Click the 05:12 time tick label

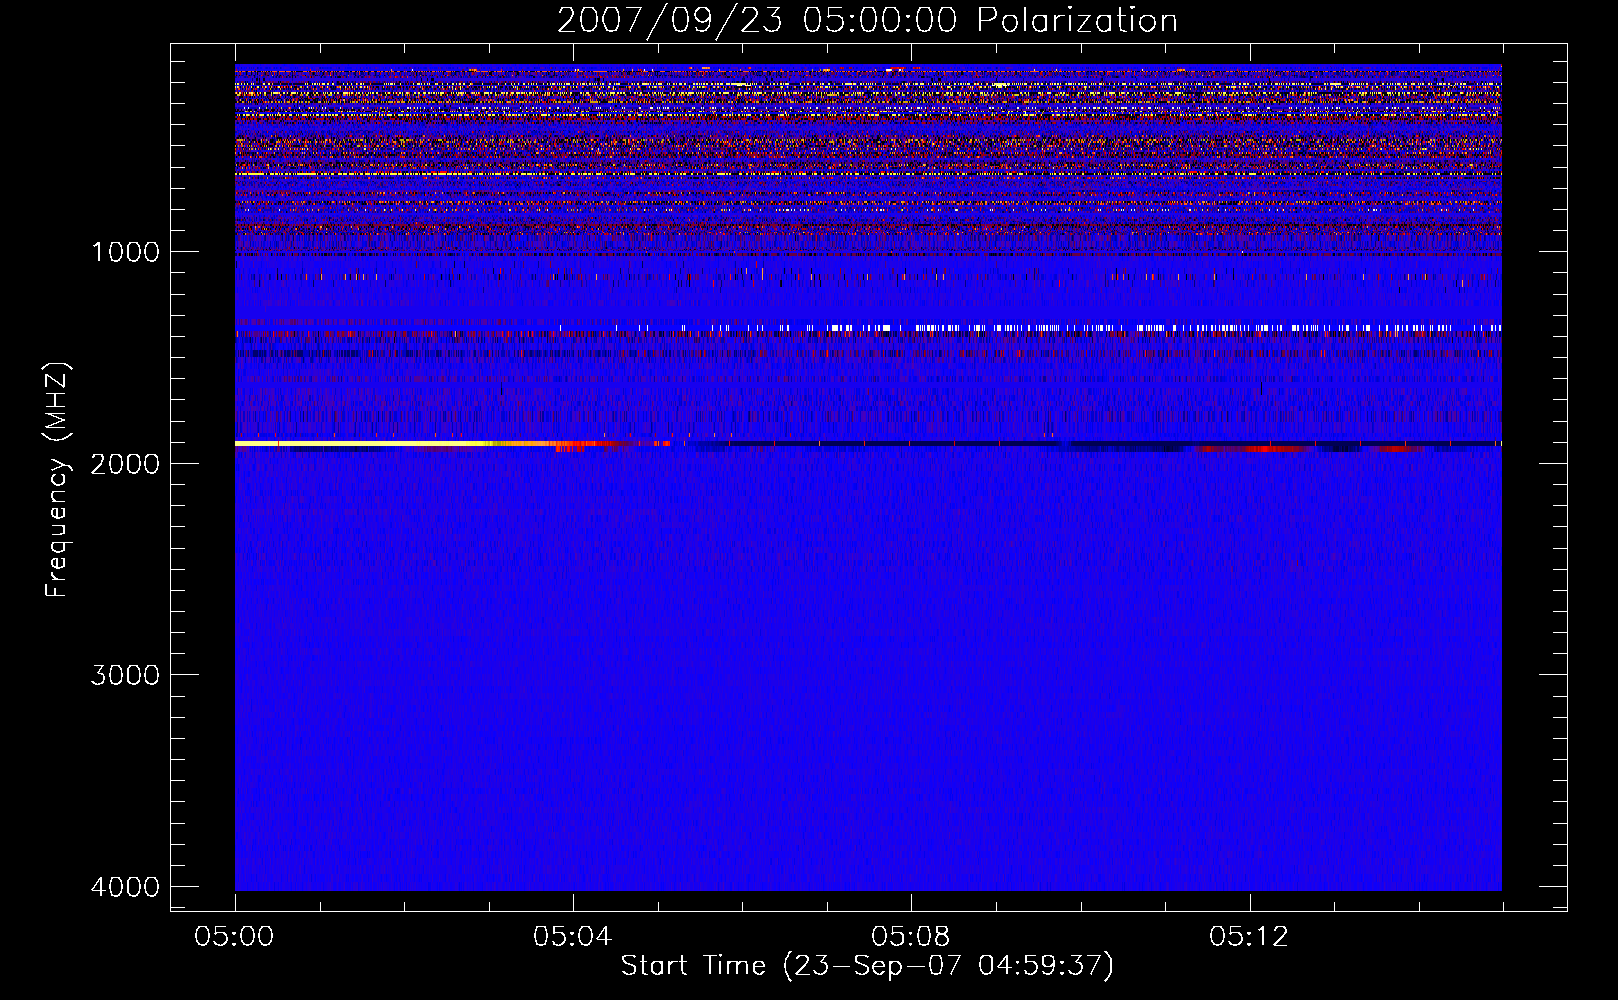(1249, 937)
